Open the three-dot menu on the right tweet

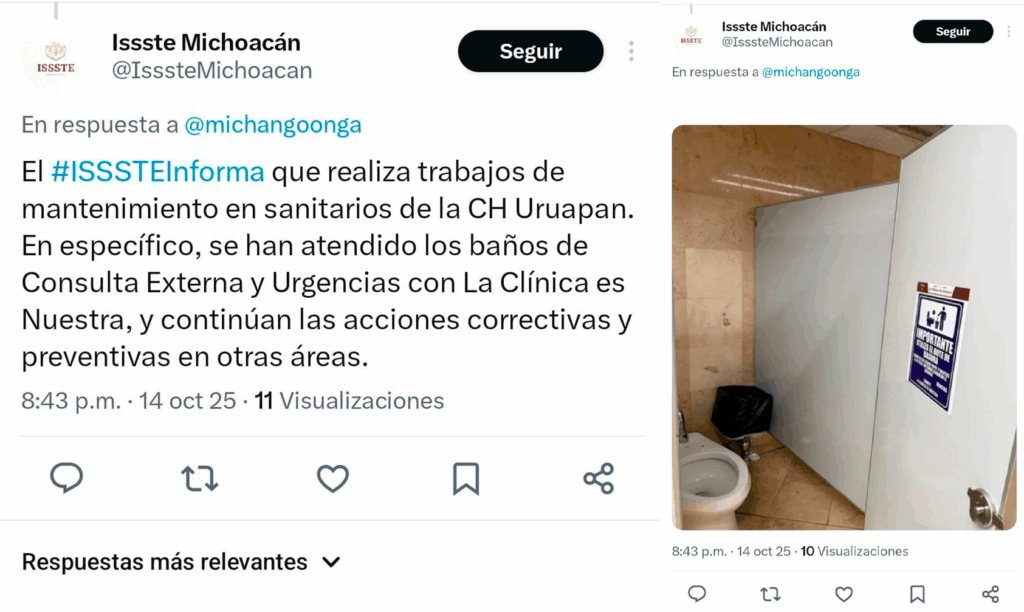tap(1009, 31)
